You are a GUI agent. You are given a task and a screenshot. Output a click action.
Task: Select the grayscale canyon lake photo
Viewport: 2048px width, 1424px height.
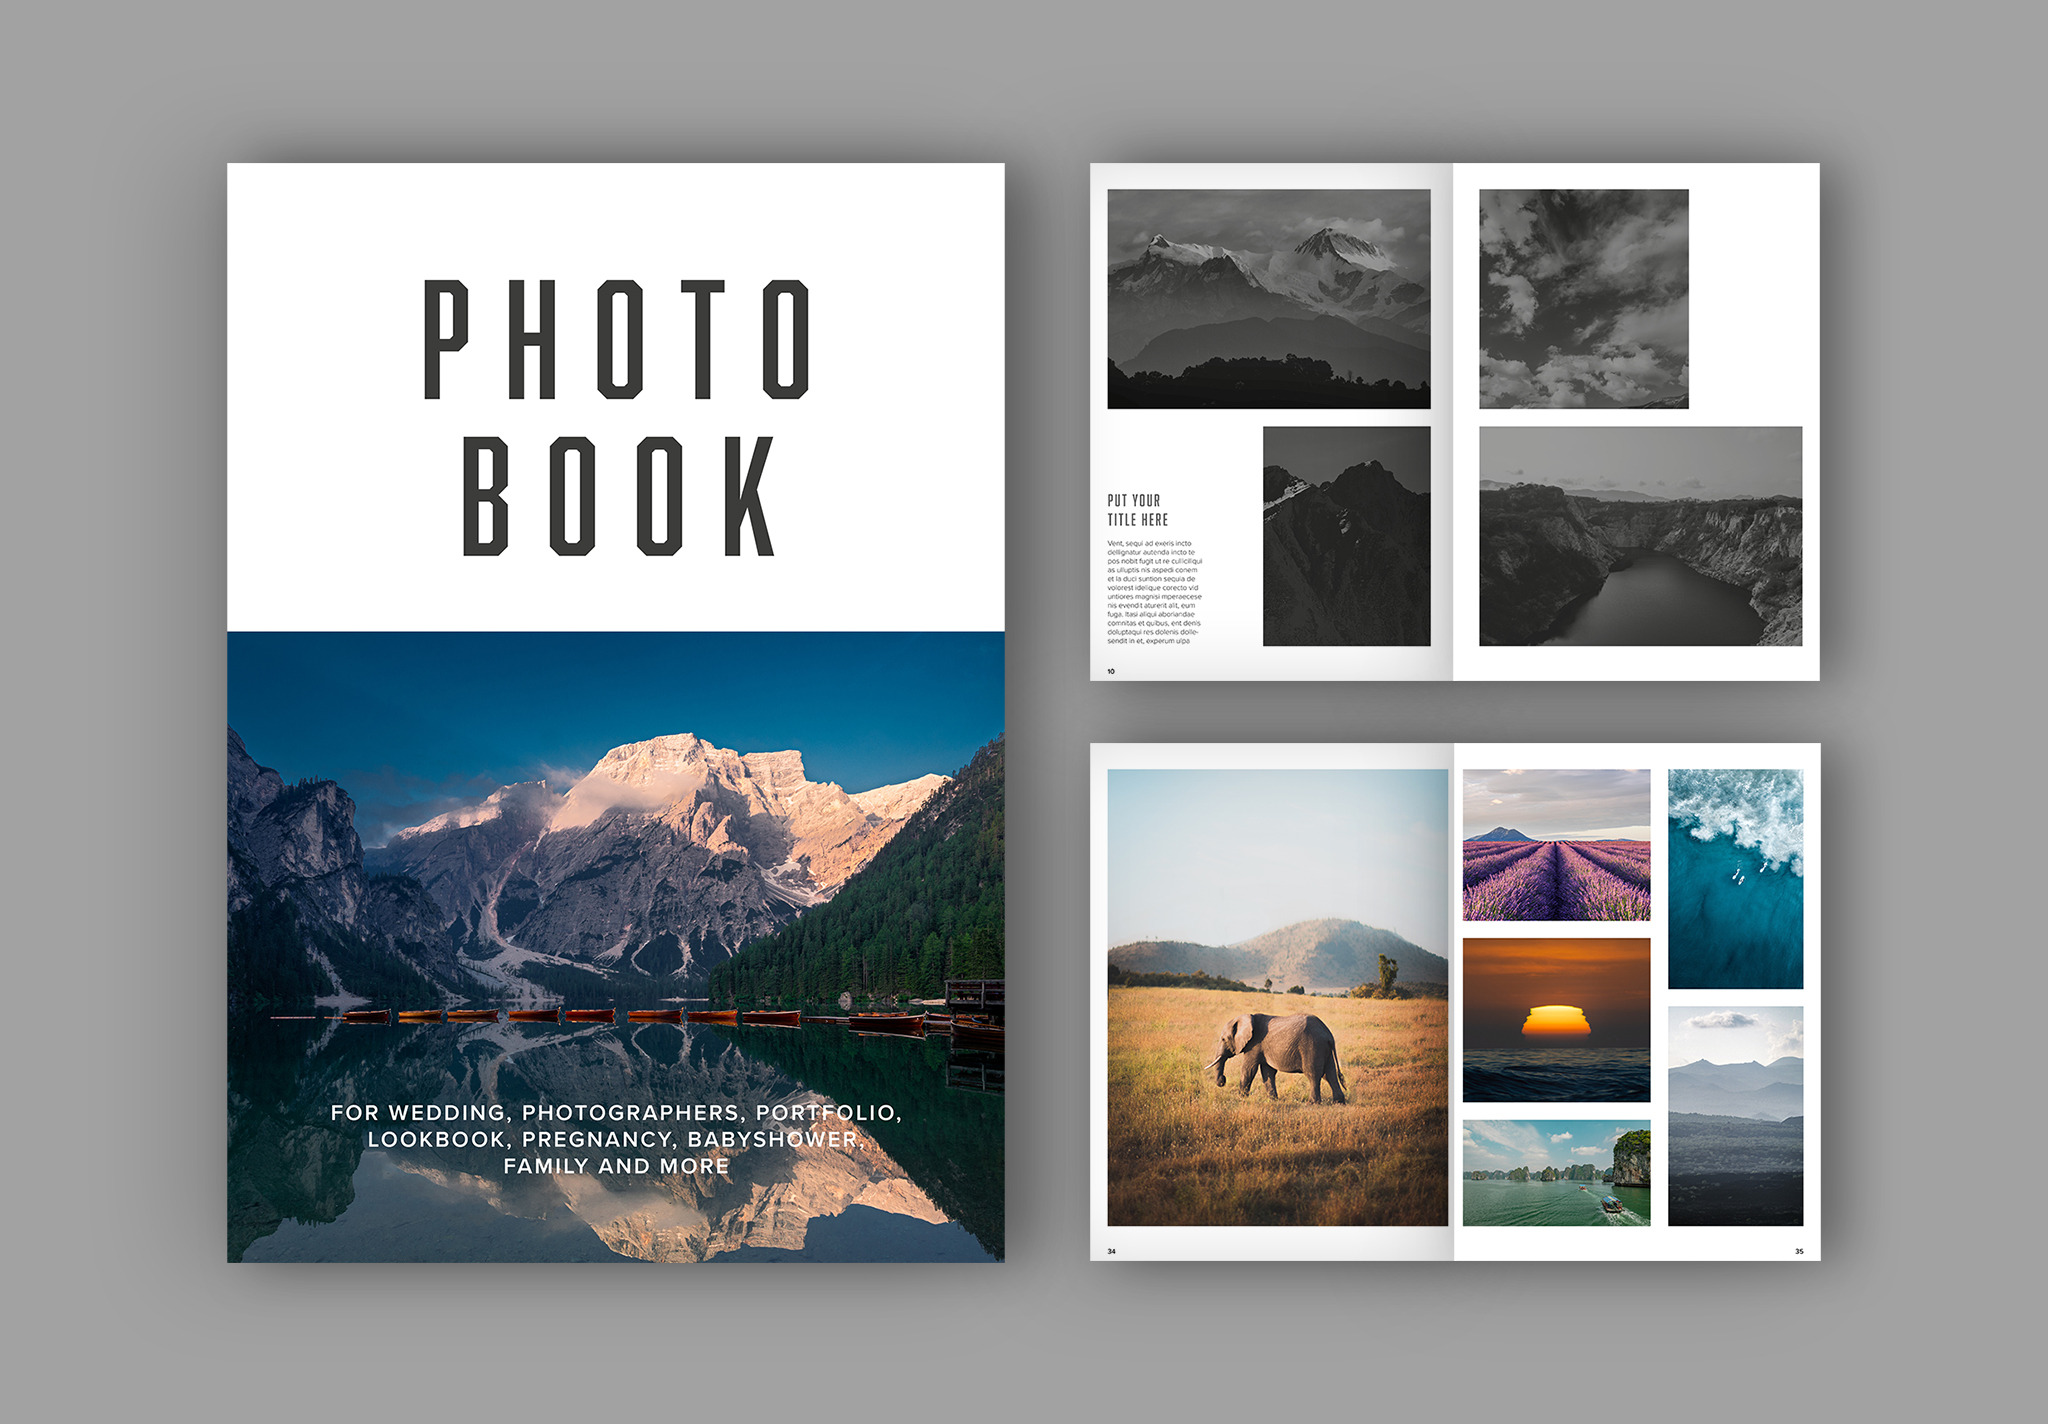pos(1640,536)
